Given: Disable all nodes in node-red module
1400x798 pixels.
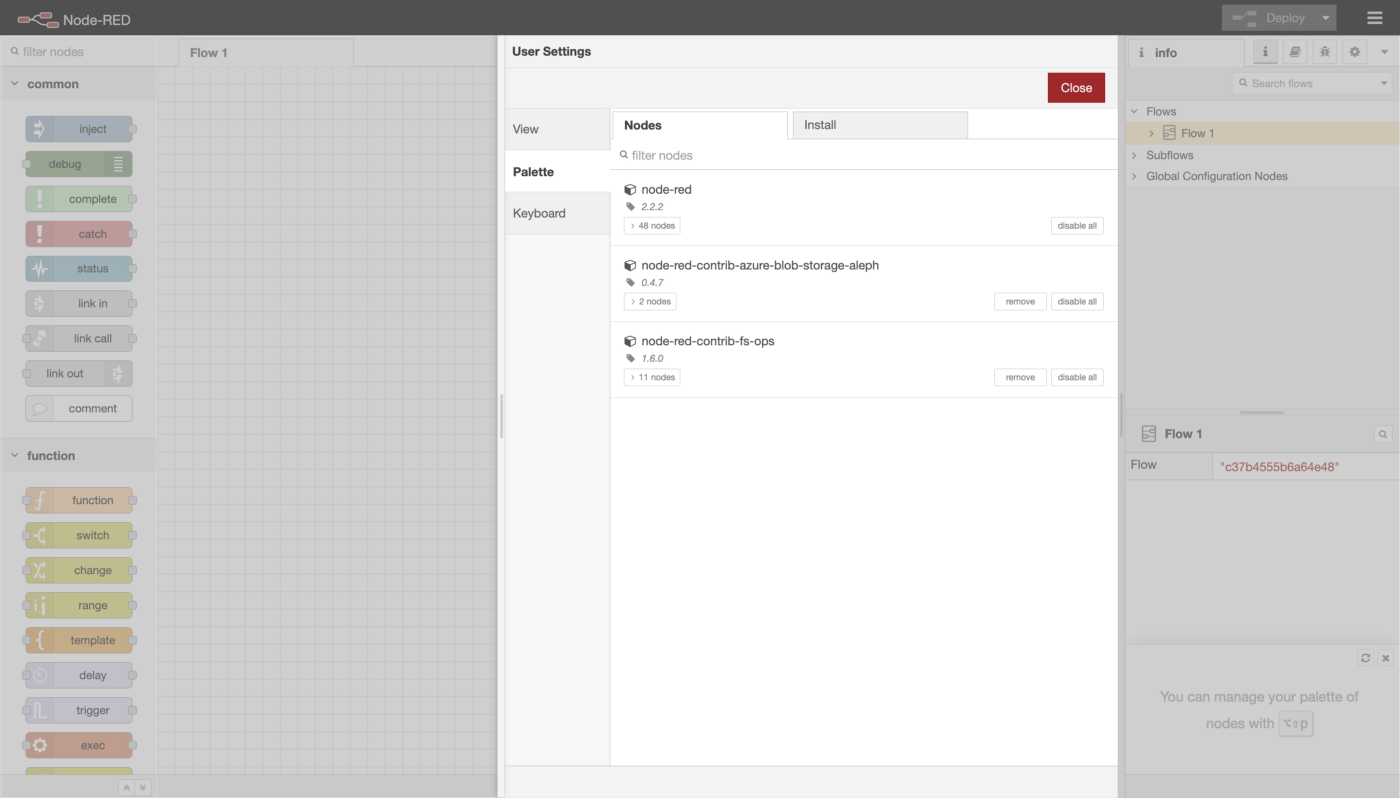Looking at the screenshot, I should [1077, 226].
